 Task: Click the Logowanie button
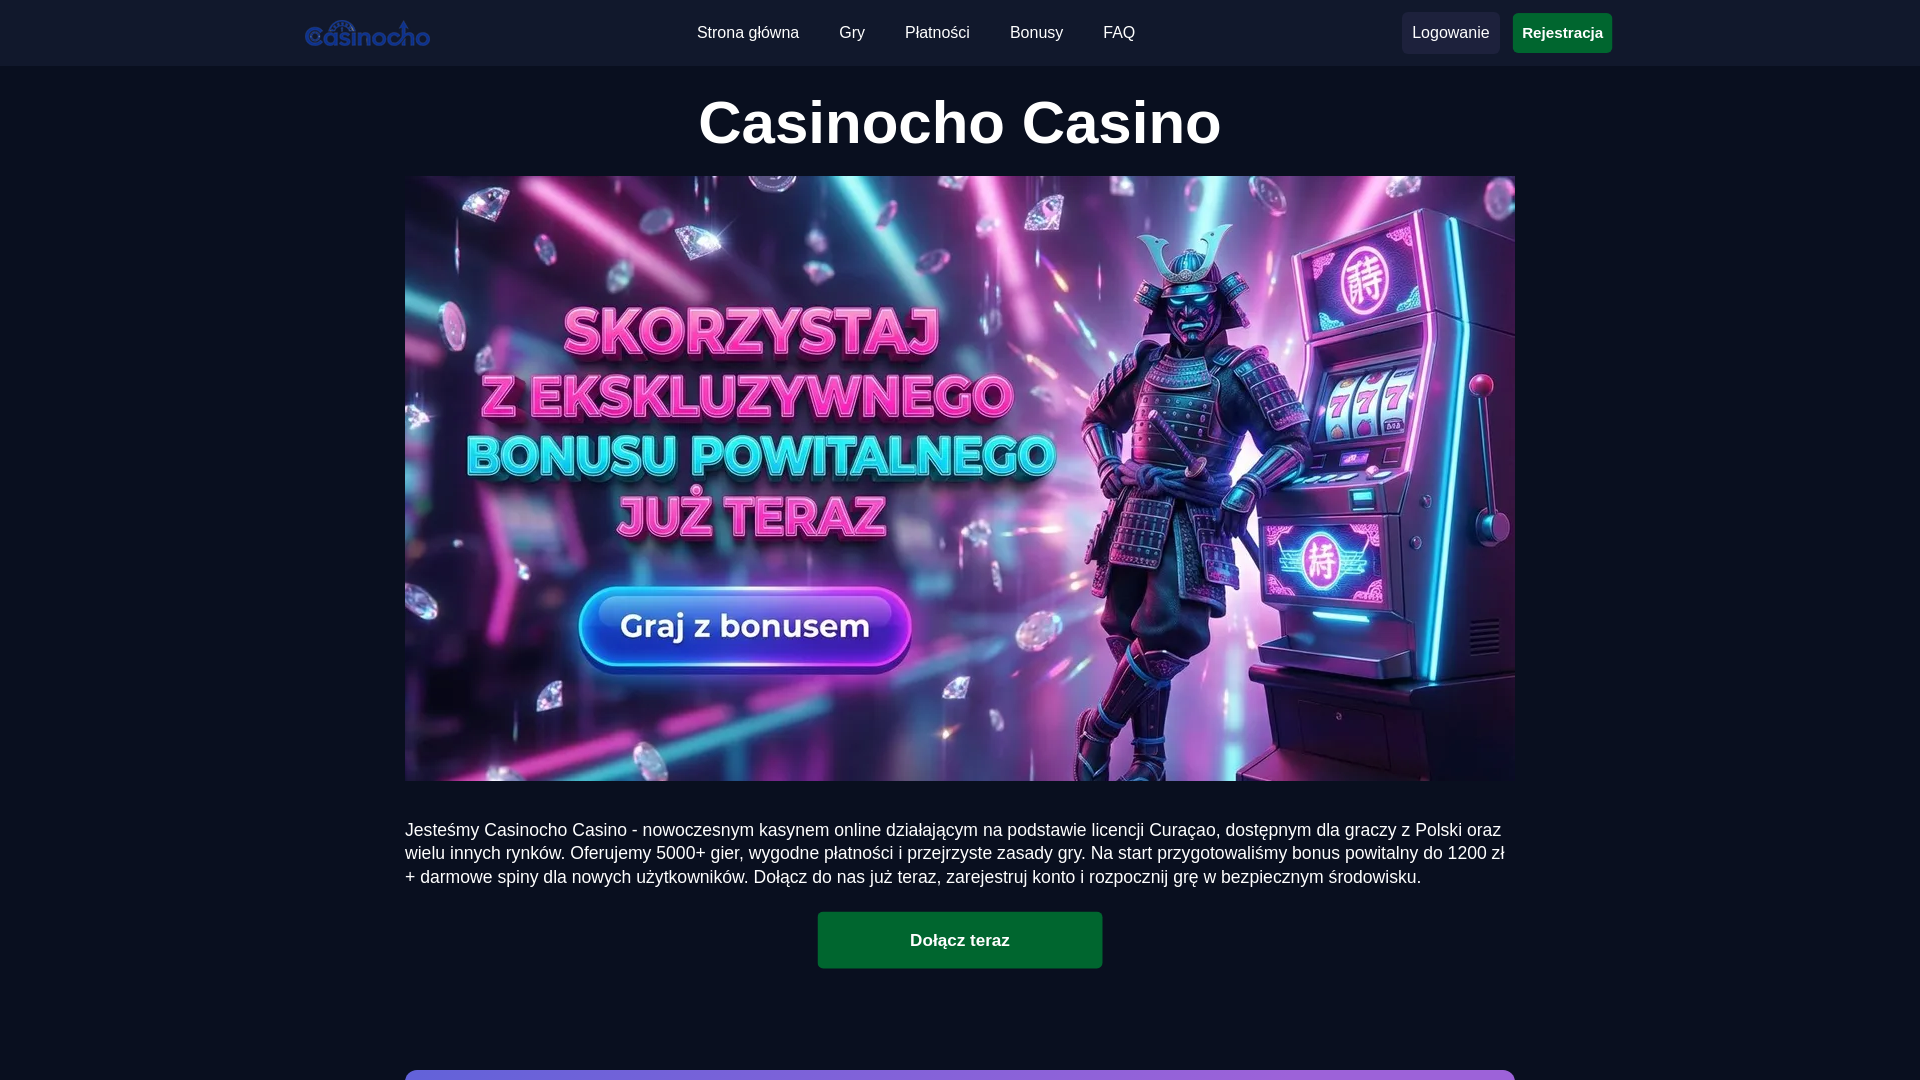click(1450, 33)
